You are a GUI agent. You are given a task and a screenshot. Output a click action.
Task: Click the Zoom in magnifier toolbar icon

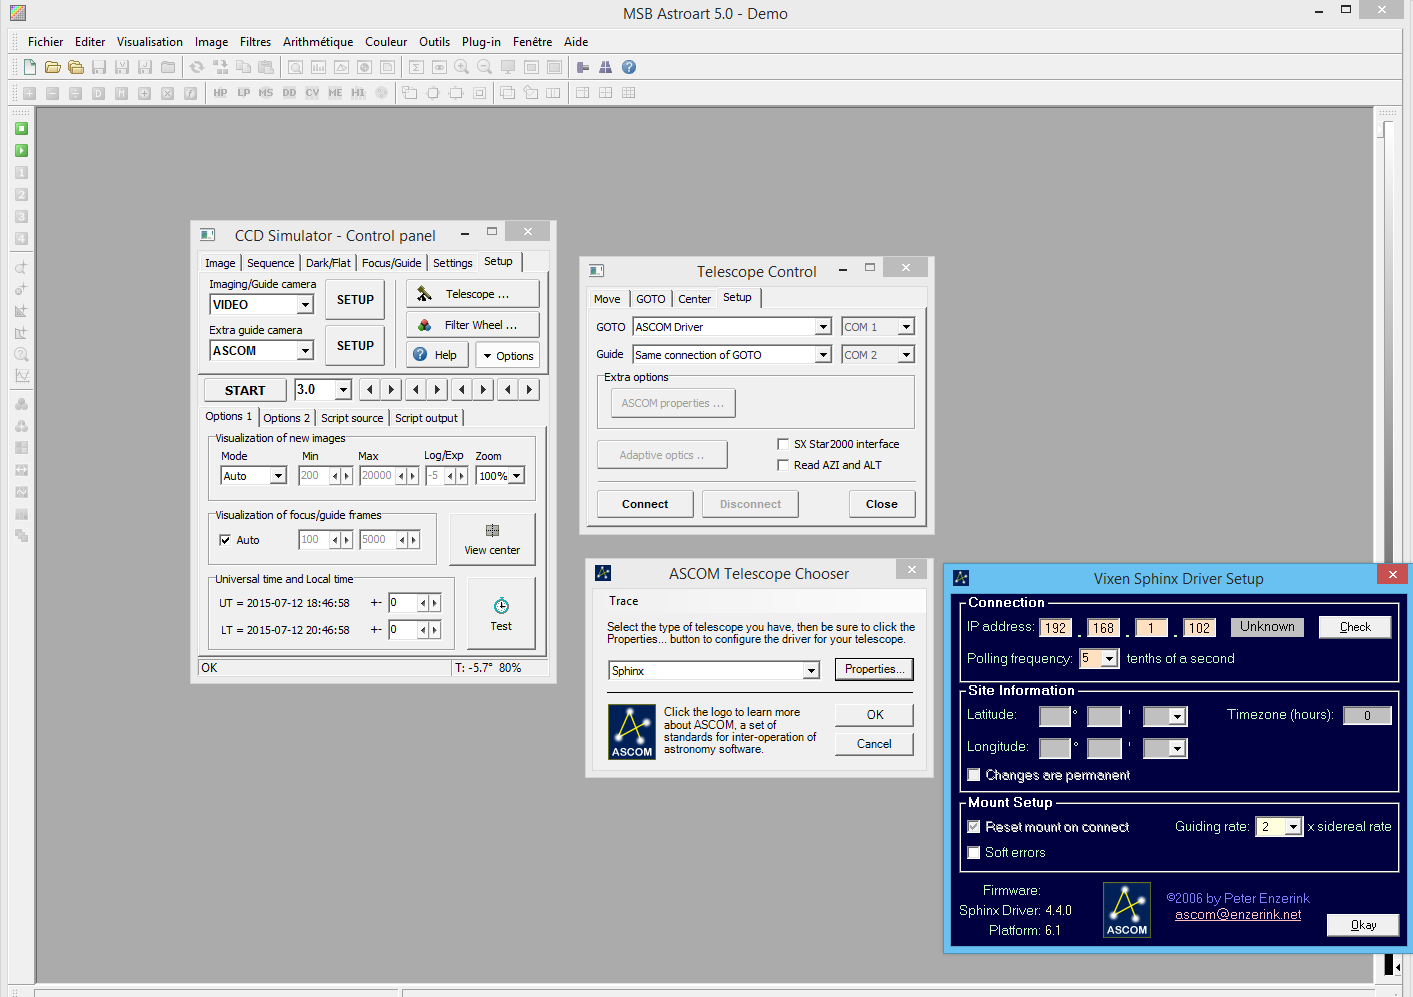462,67
